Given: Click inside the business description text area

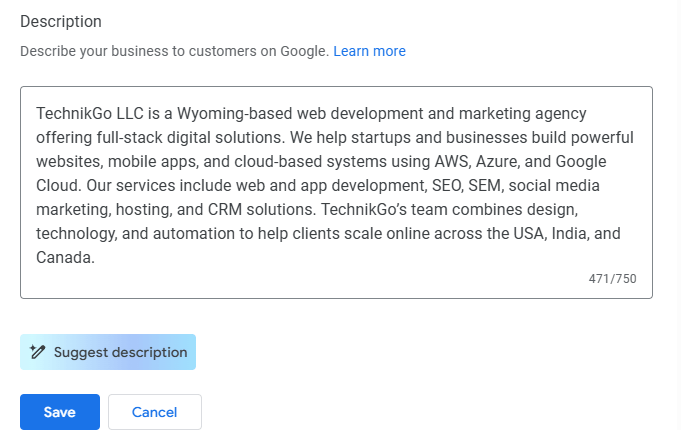Looking at the screenshot, I should pyautogui.click(x=336, y=192).
